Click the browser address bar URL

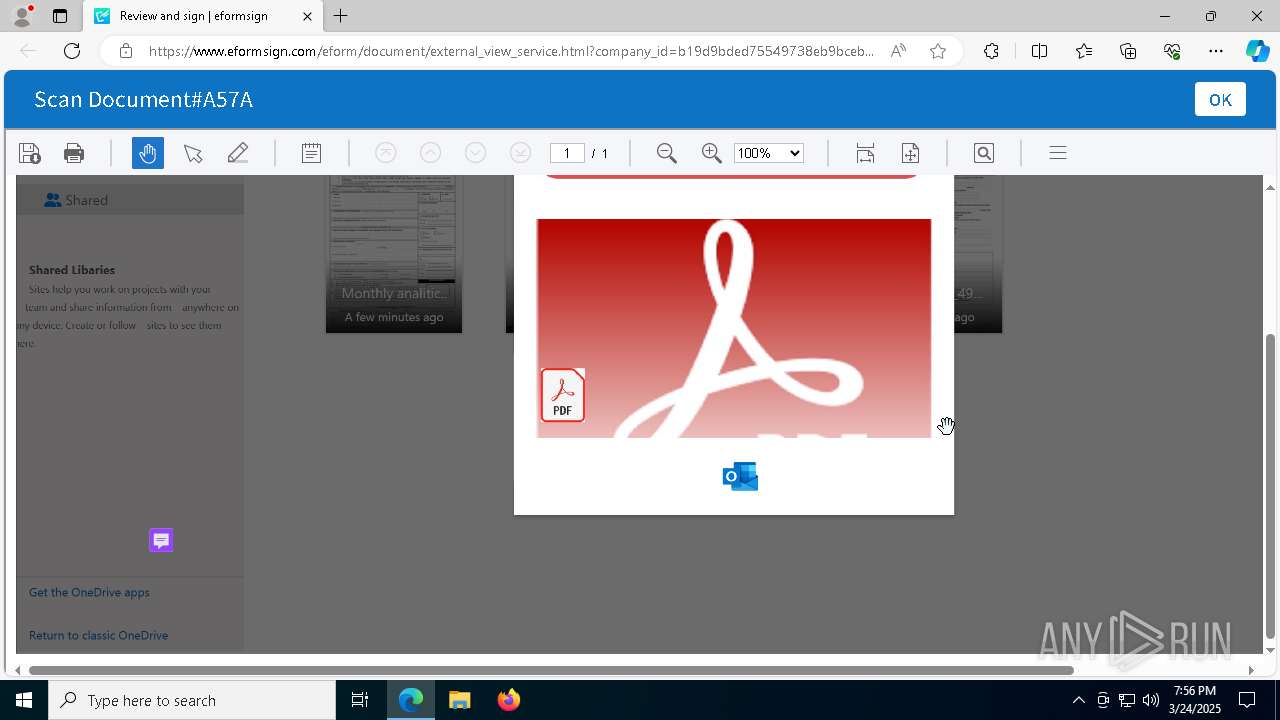click(x=512, y=51)
